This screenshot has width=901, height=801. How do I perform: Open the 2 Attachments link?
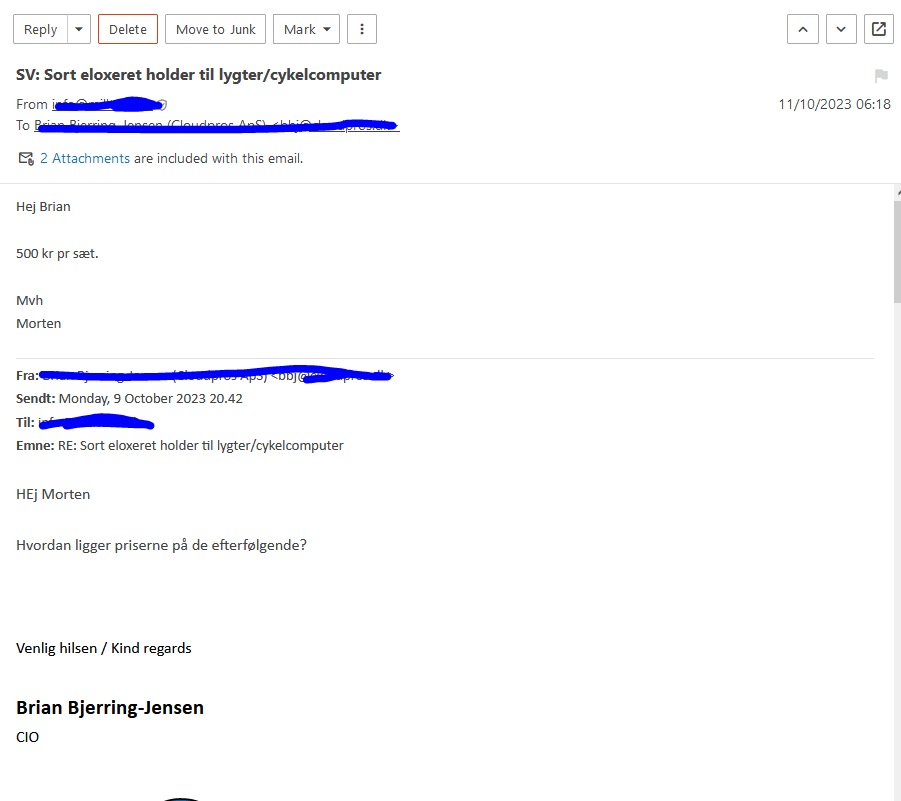(x=85, y=158)
